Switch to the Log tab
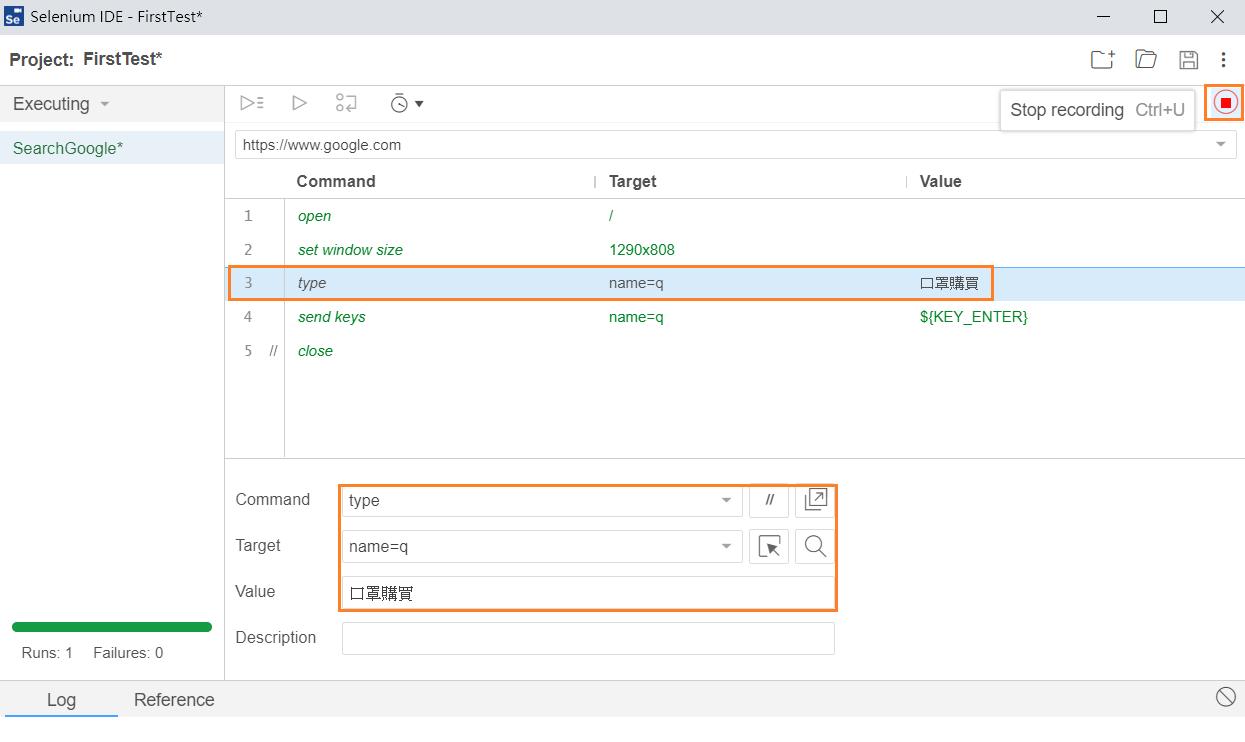 [61, 700]
